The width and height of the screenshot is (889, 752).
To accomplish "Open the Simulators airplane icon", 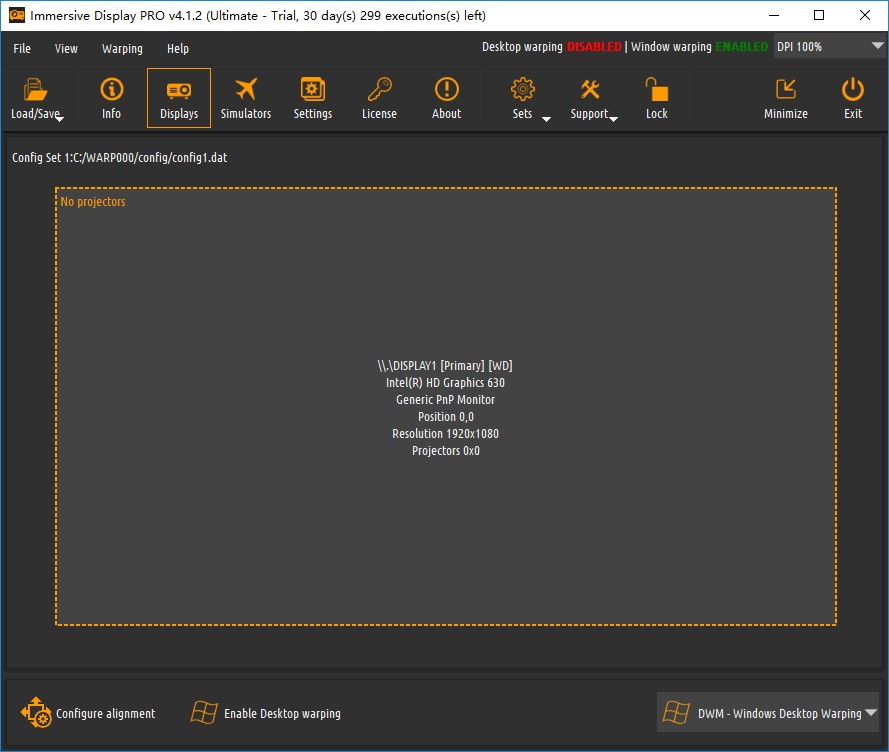I will pyautogui.click(x=246, y=90).
